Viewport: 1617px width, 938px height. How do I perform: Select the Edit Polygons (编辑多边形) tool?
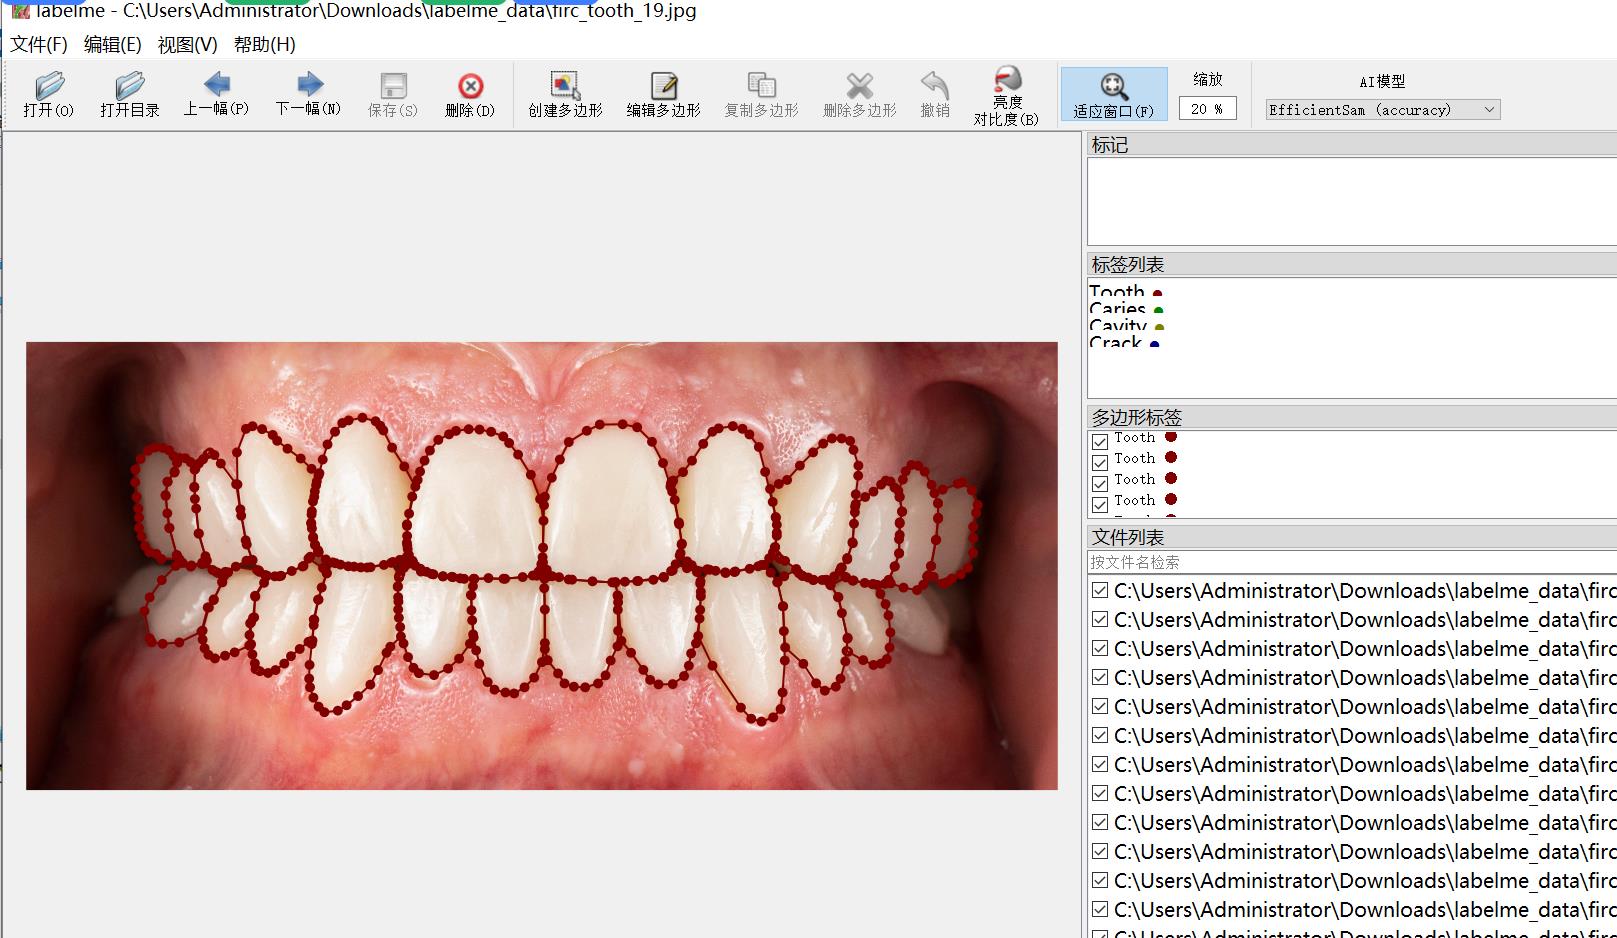(x=663, y=95)
